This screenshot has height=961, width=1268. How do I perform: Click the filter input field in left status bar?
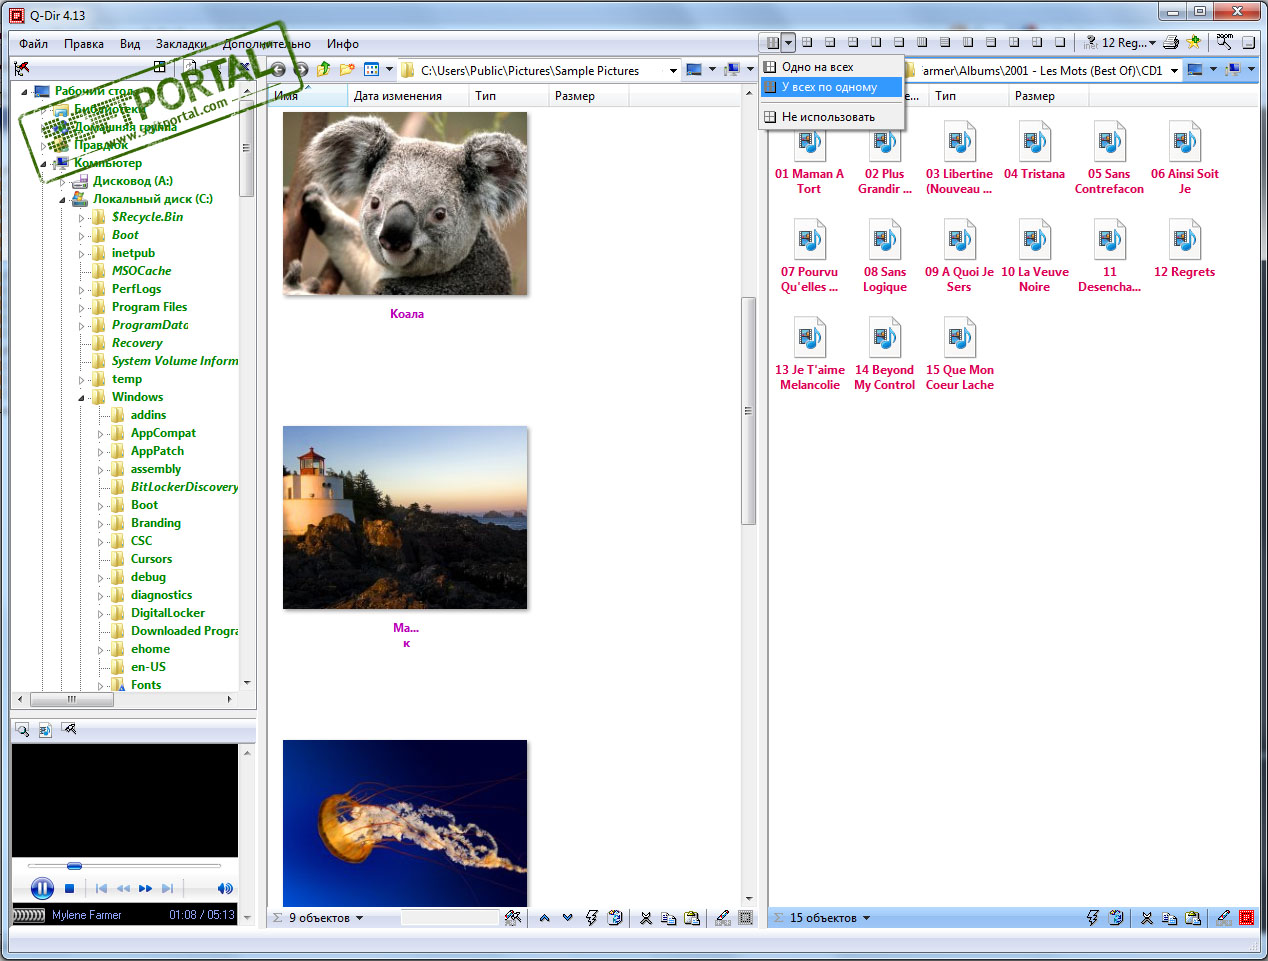coord(450,917)
